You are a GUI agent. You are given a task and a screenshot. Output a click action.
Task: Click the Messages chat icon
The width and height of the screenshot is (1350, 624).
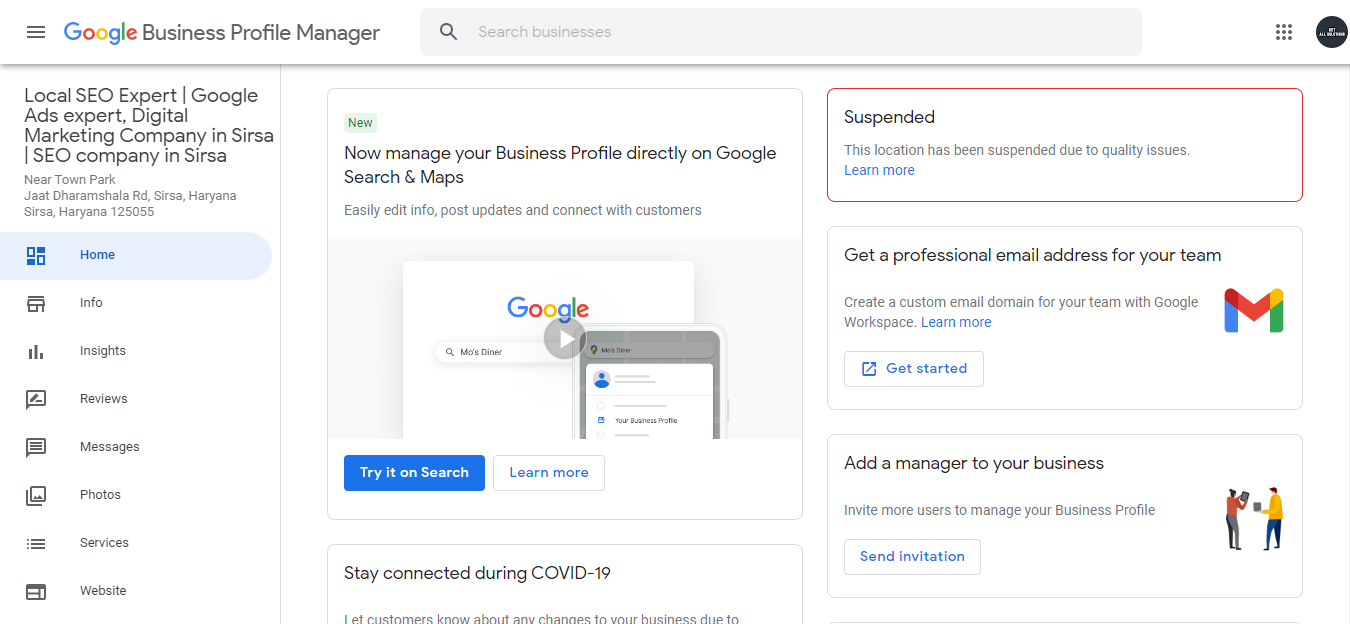click(x=36, y=447)
